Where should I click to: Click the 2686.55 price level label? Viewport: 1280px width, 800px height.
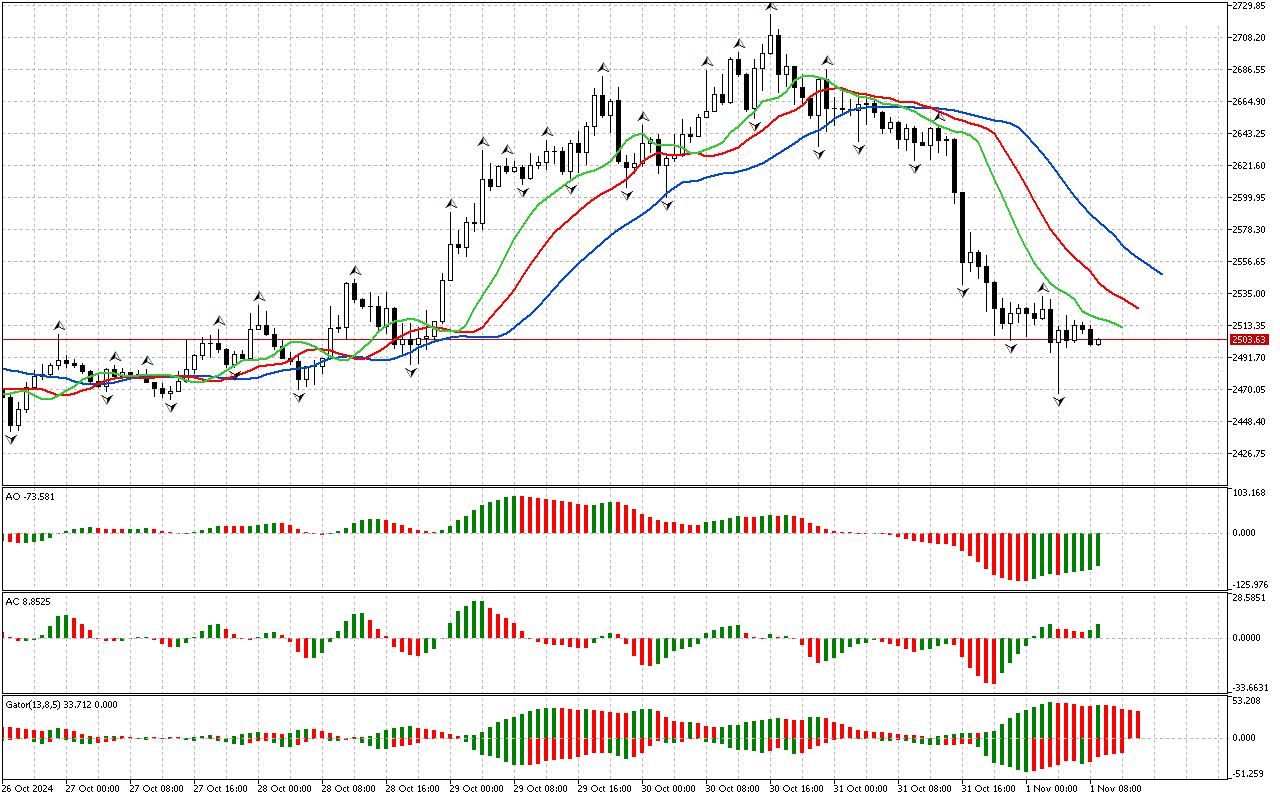tap(1251, 70)
